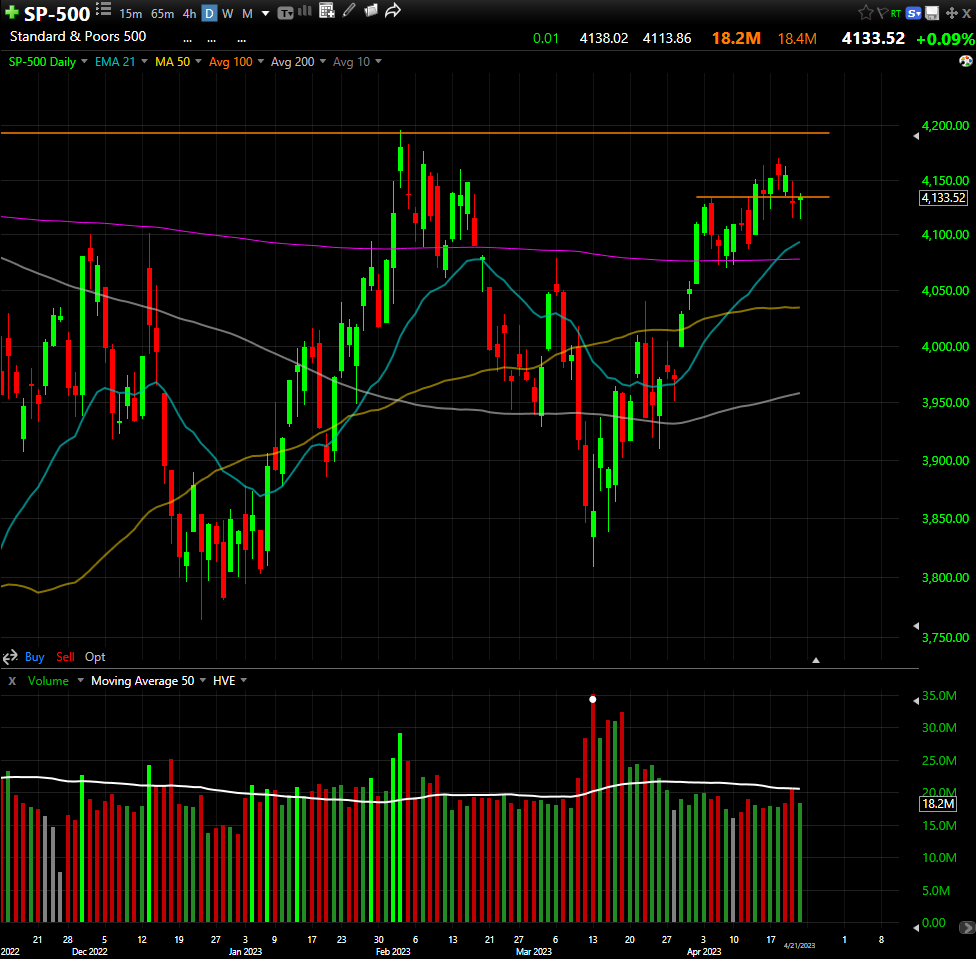Viewport: 976px width, 959px height.
Task: Open the text label dropdown icon in the toolbar
Action: [285, 13]
